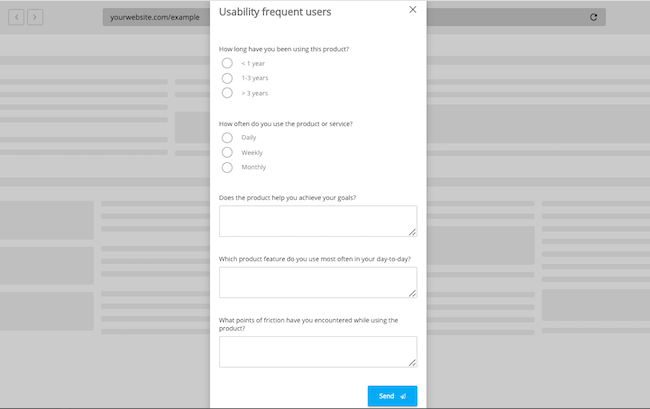The image size is (650, 409).
Task: Click the goals answer text area
Action: pyautogui.click(x=318, y=221)
